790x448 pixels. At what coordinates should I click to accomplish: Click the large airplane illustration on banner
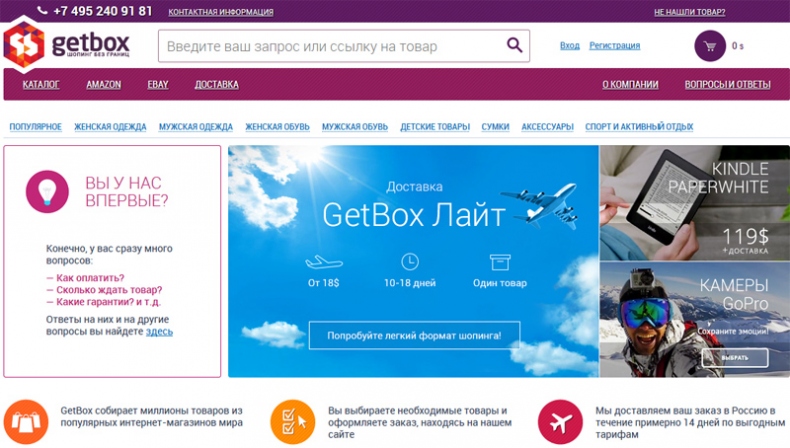coord(540,206)
